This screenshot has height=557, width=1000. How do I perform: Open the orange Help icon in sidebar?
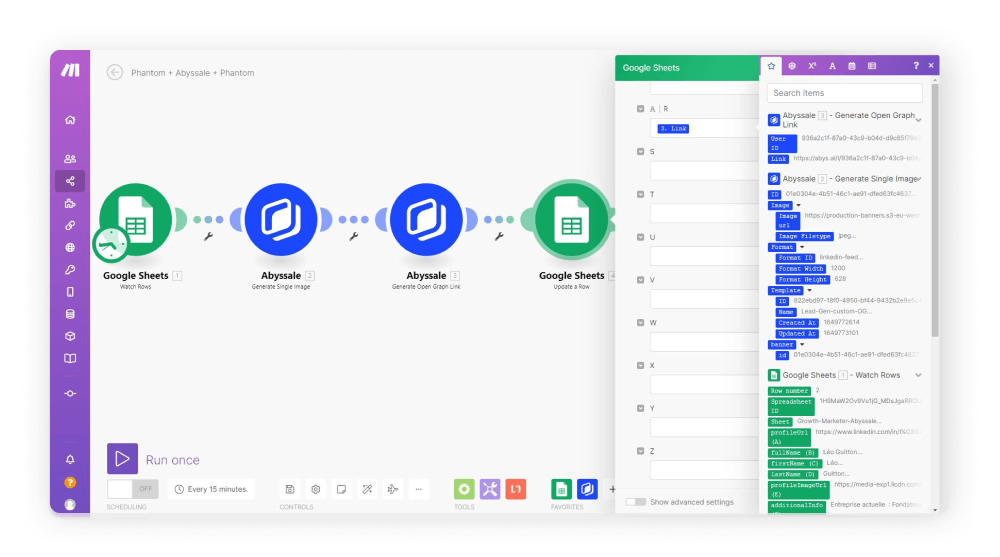[x=70, y=482]
